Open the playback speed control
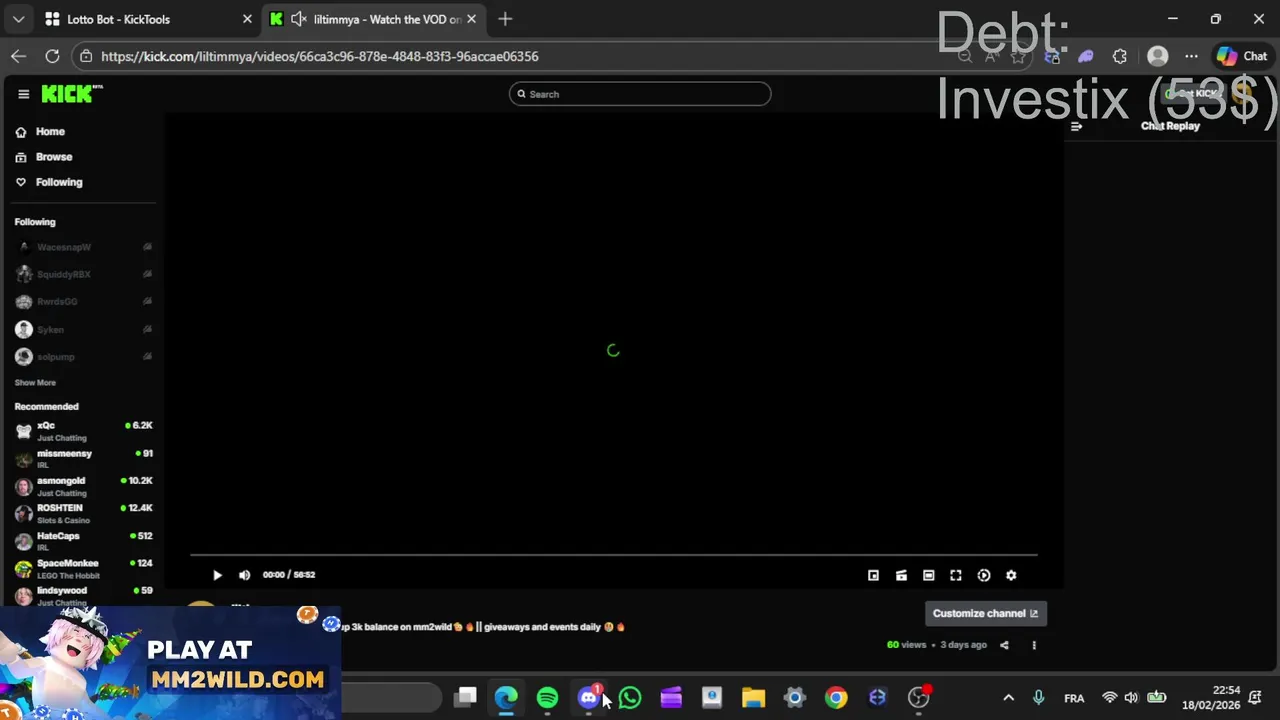The width and height of the screenshot is (1280, 720). 984,575
